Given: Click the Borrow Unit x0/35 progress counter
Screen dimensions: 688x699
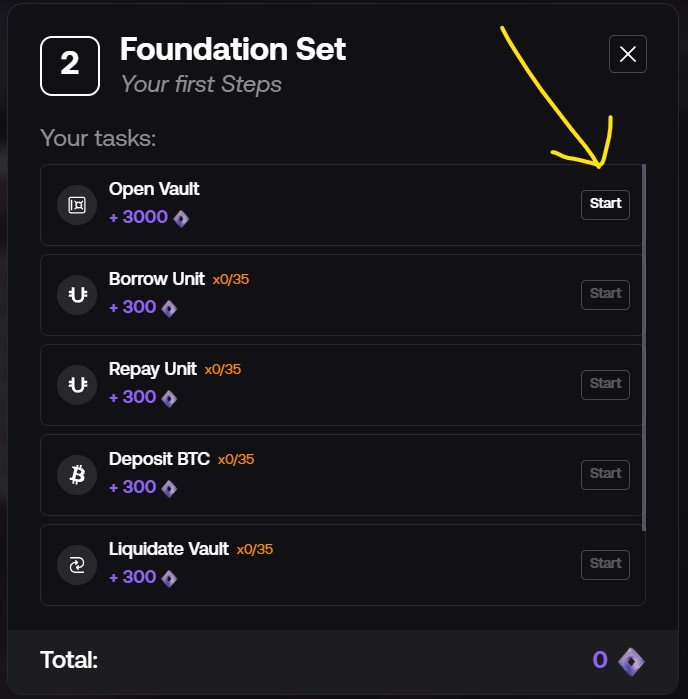Looking at the screenshot, I should [x=231, y=280].
